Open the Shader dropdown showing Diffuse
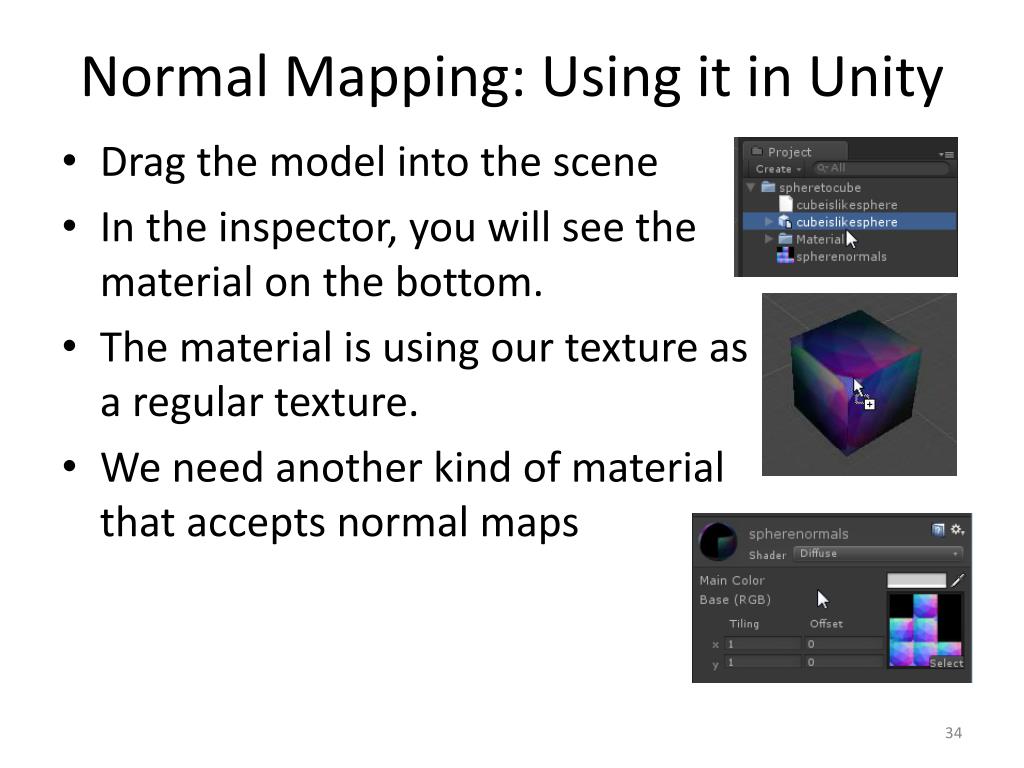Screen dimensions: 1024x768 878,554
